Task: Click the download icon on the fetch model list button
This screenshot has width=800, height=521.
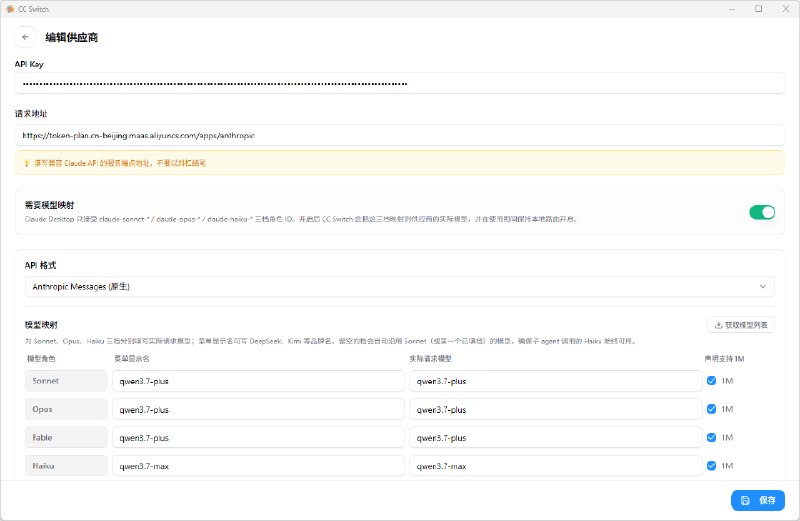Action: [x=718, y=325]
